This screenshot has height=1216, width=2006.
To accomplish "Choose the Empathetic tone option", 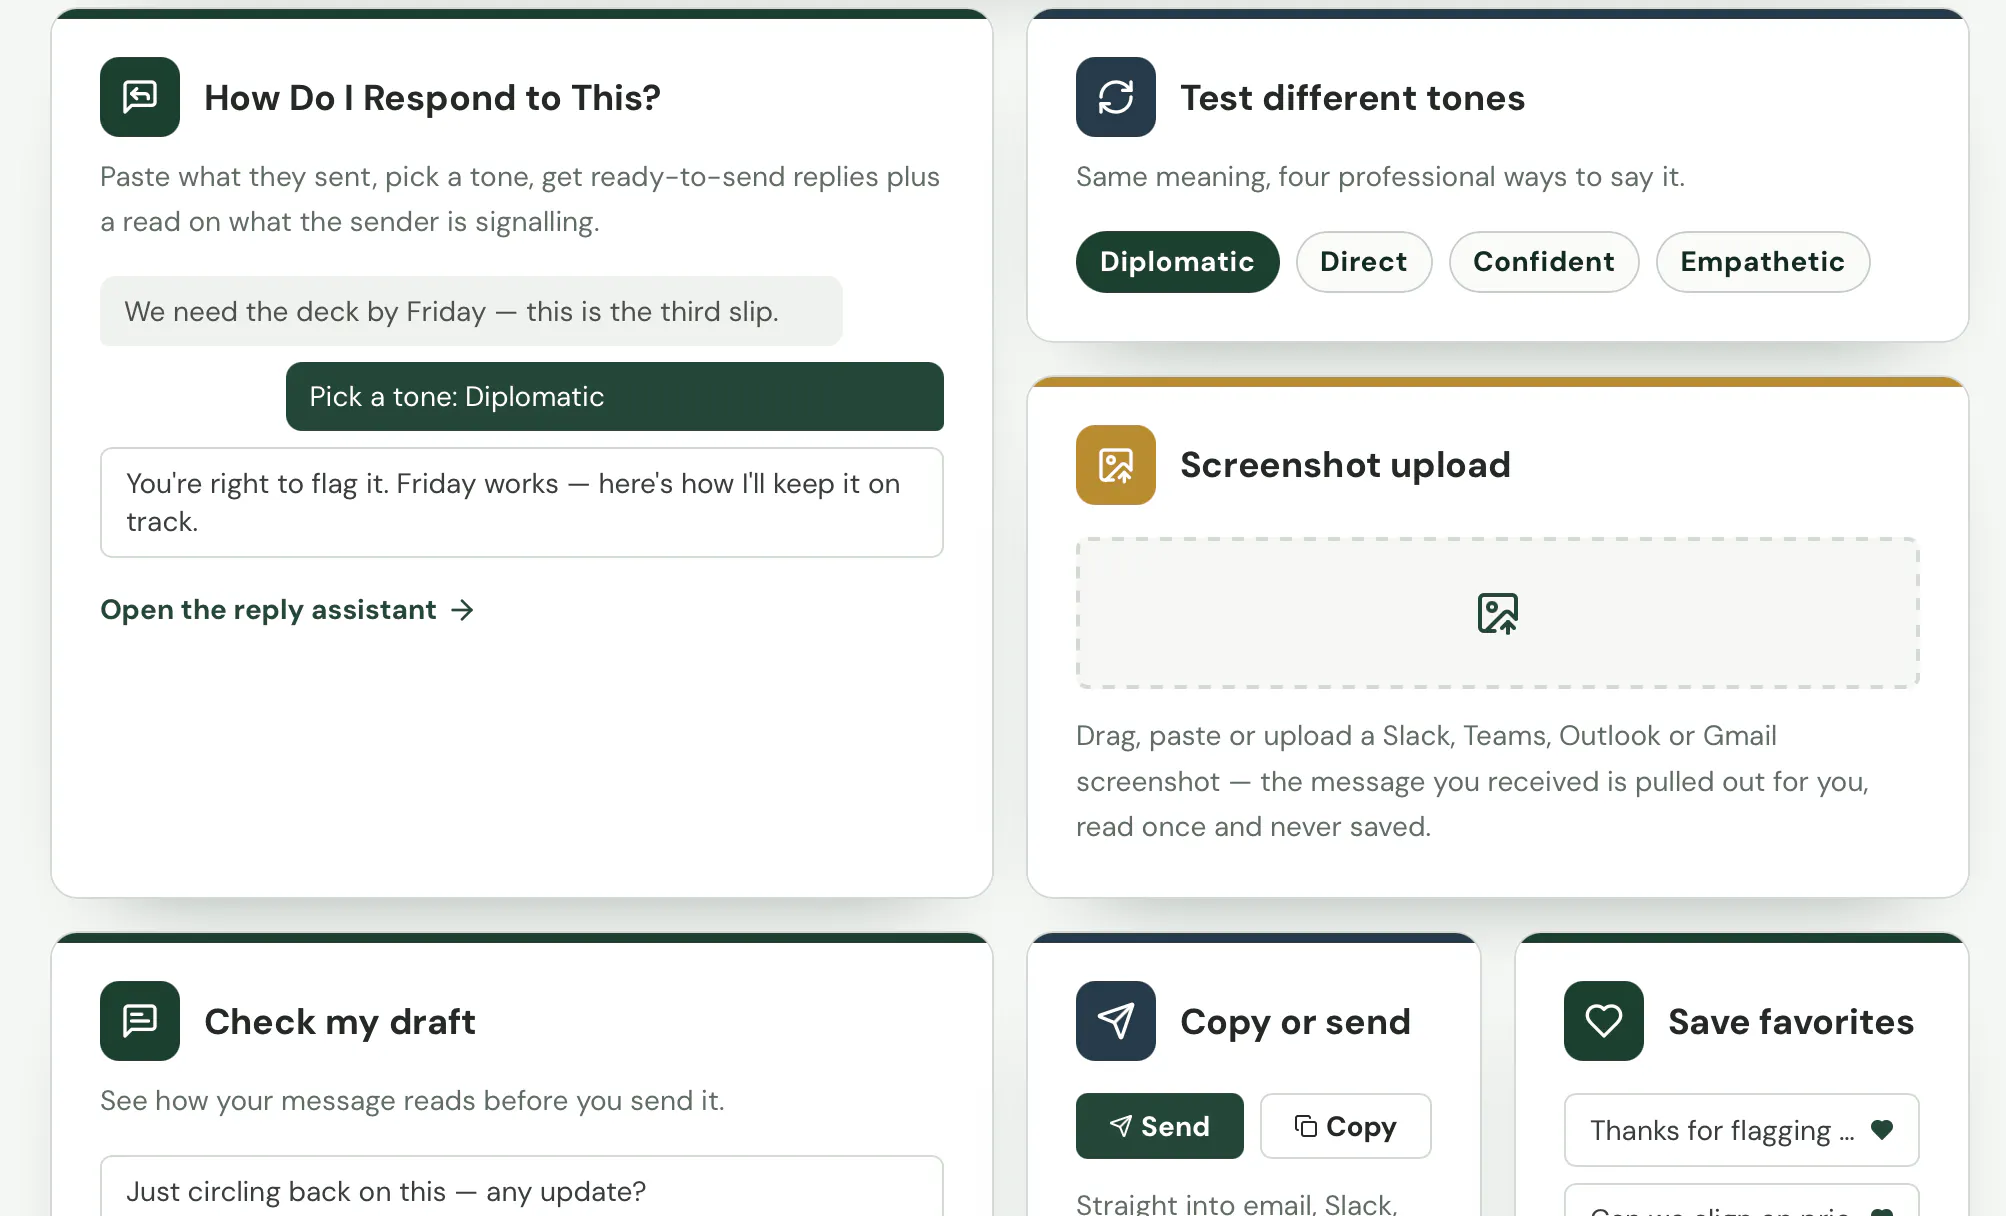I will pyautogui.click(x=1763, y=262).
